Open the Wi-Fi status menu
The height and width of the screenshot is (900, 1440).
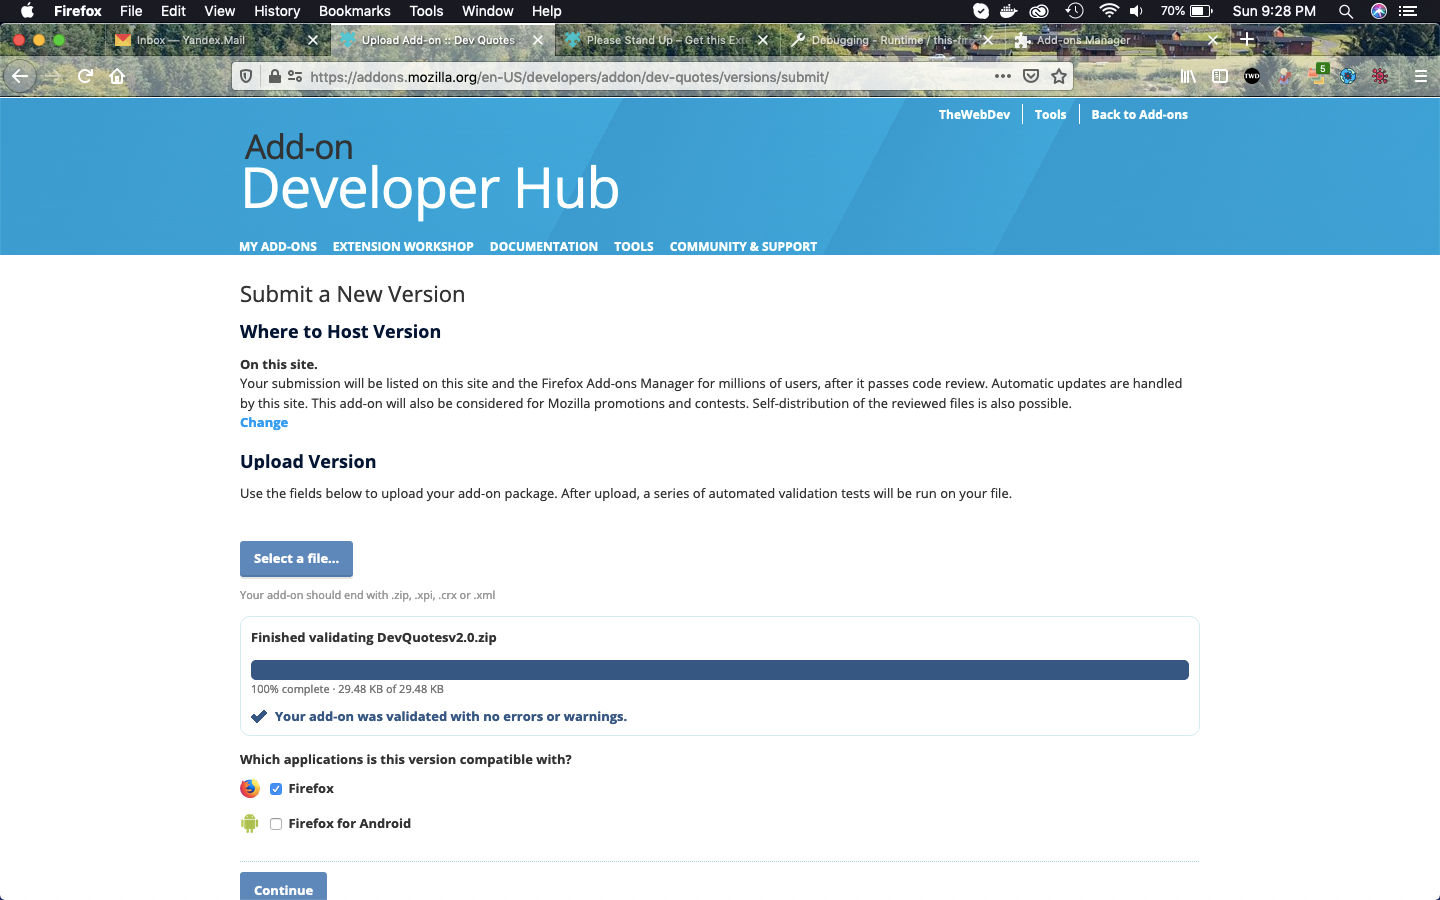(1108, 11)
